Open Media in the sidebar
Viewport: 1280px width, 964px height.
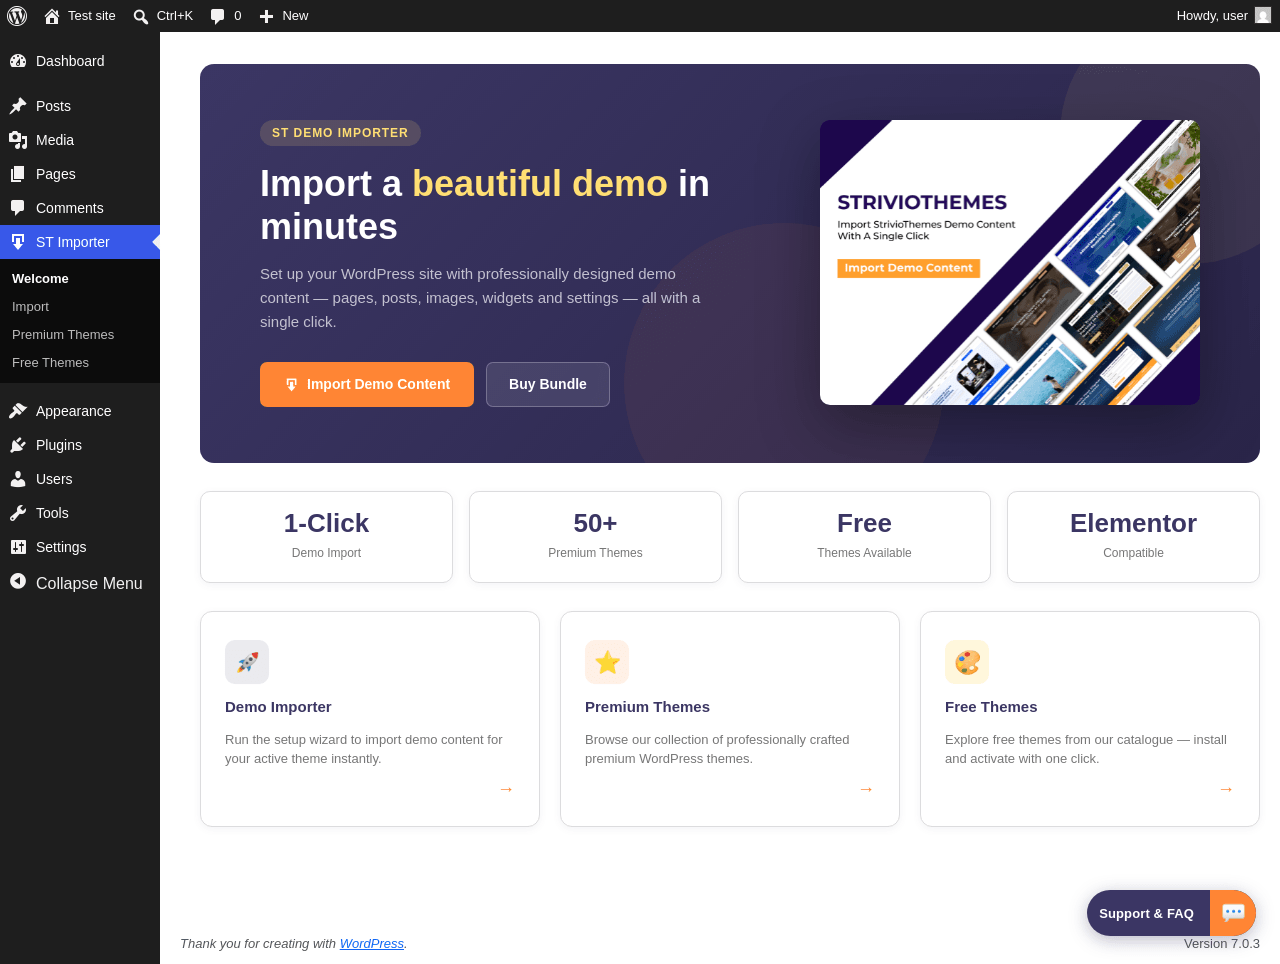pos(80,140)
